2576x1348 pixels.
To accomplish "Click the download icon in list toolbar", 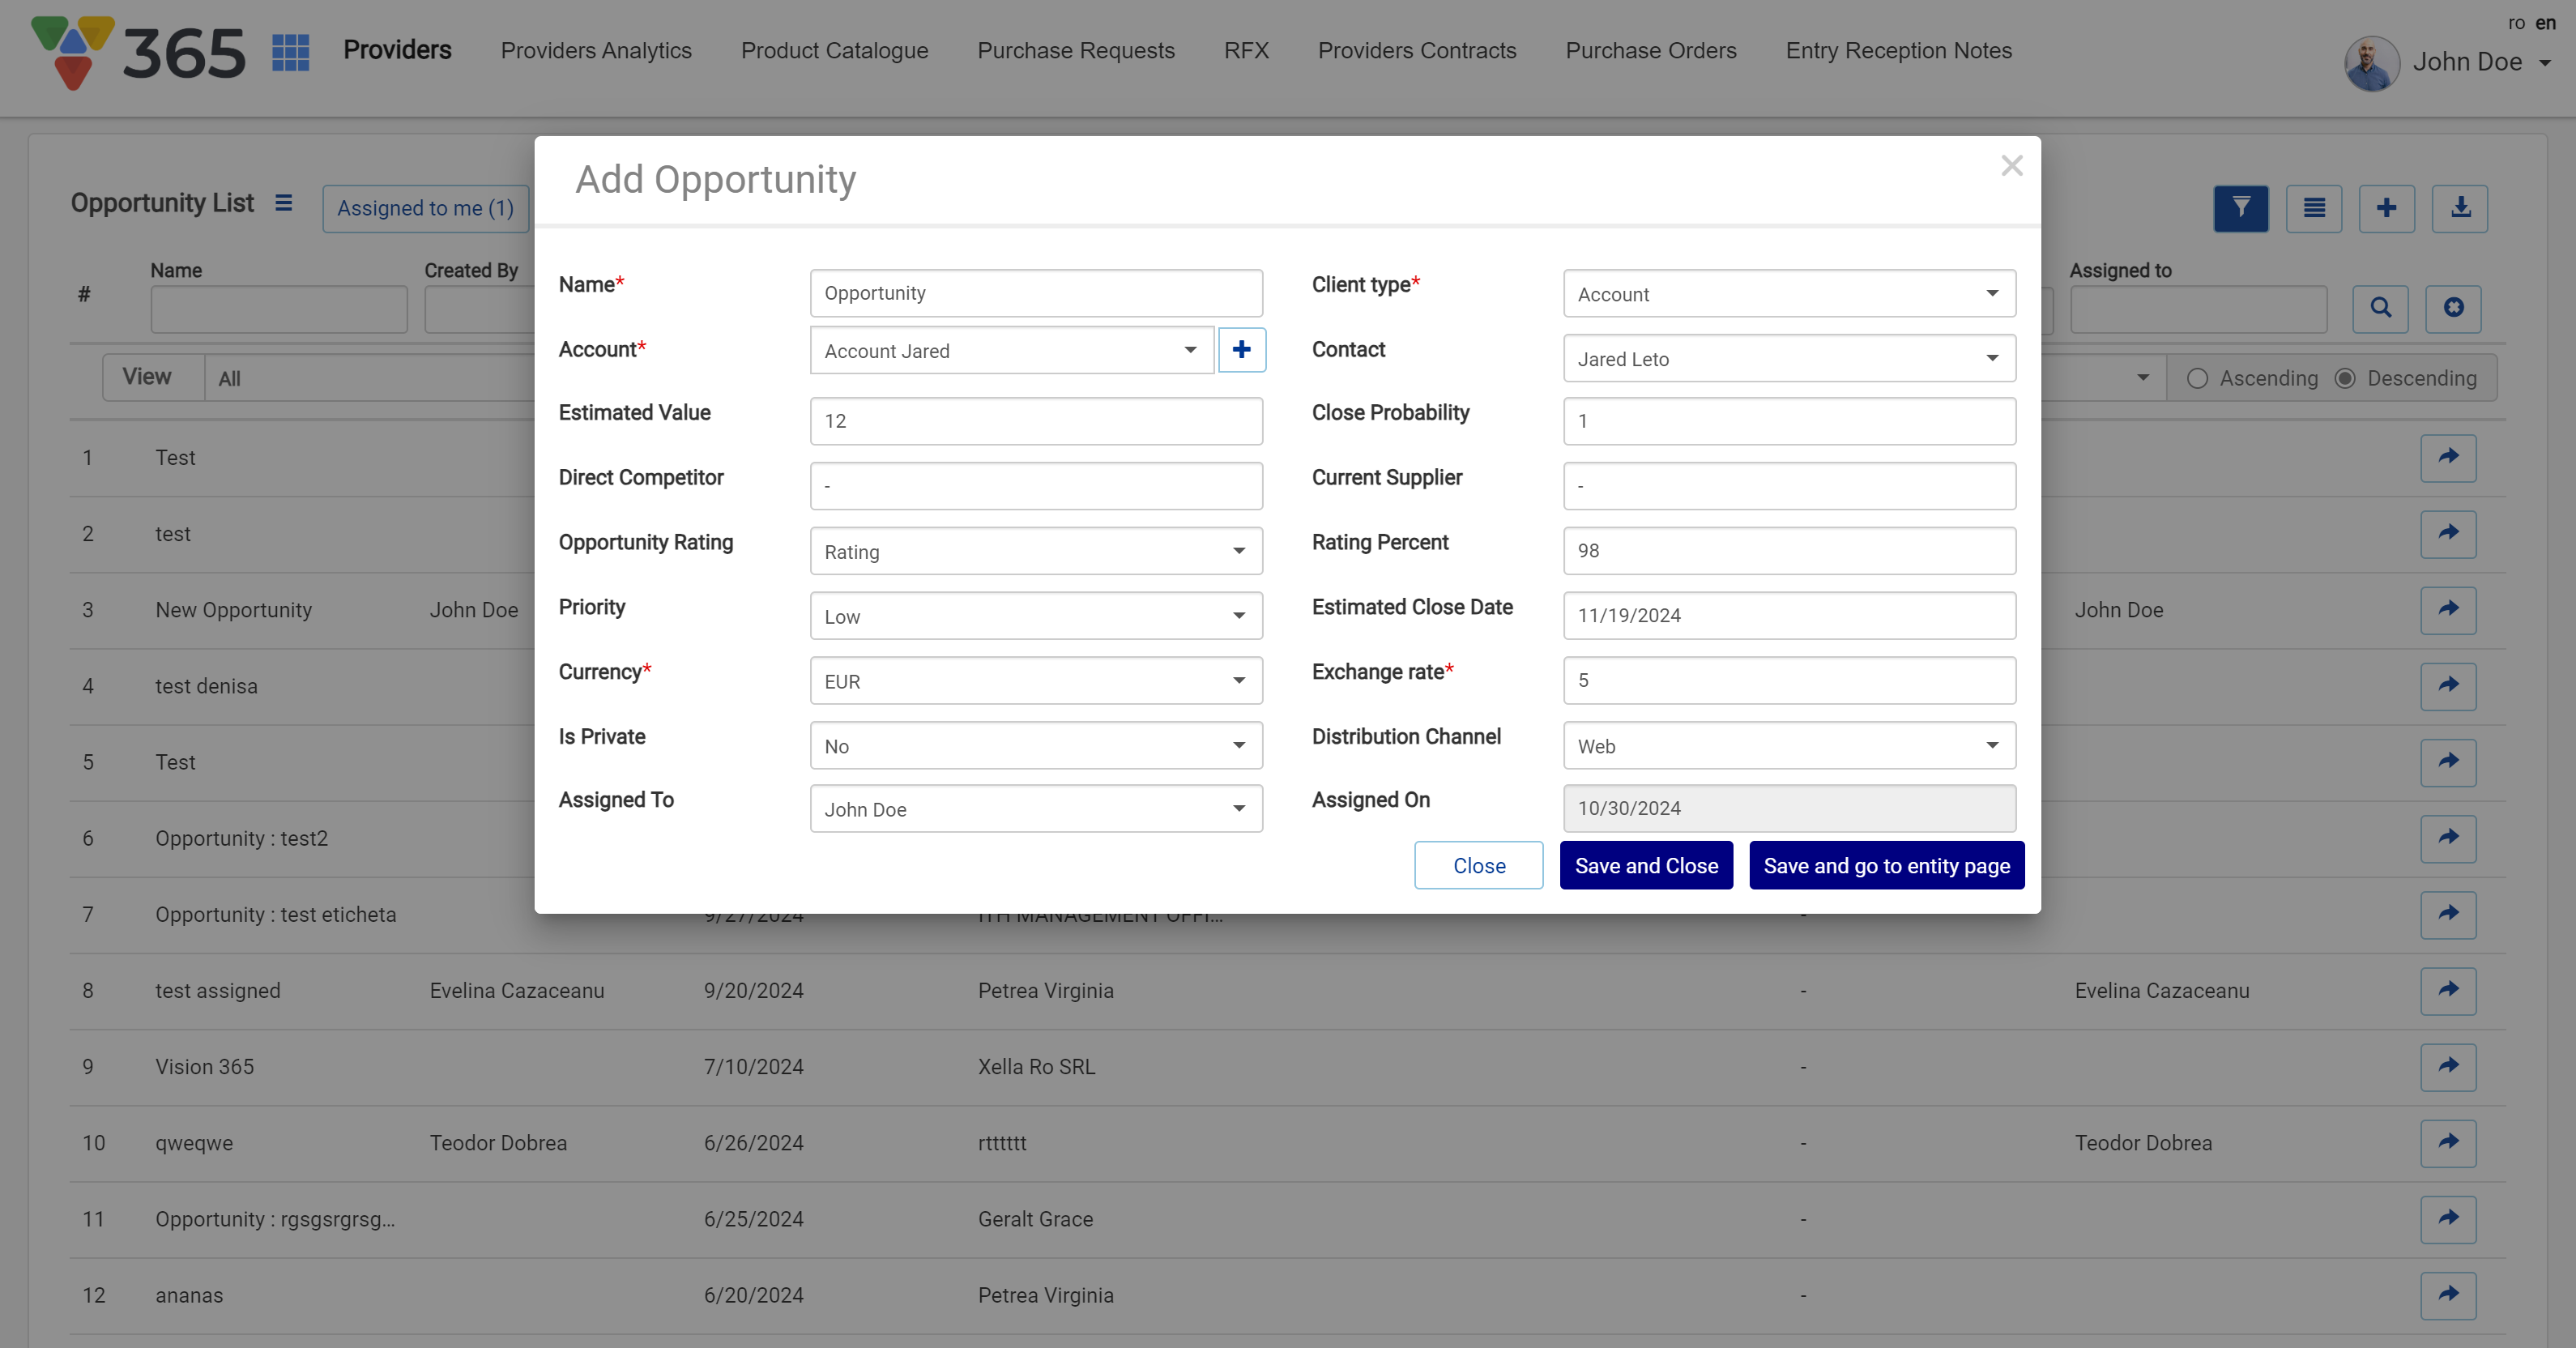I will coord(2459,208).
